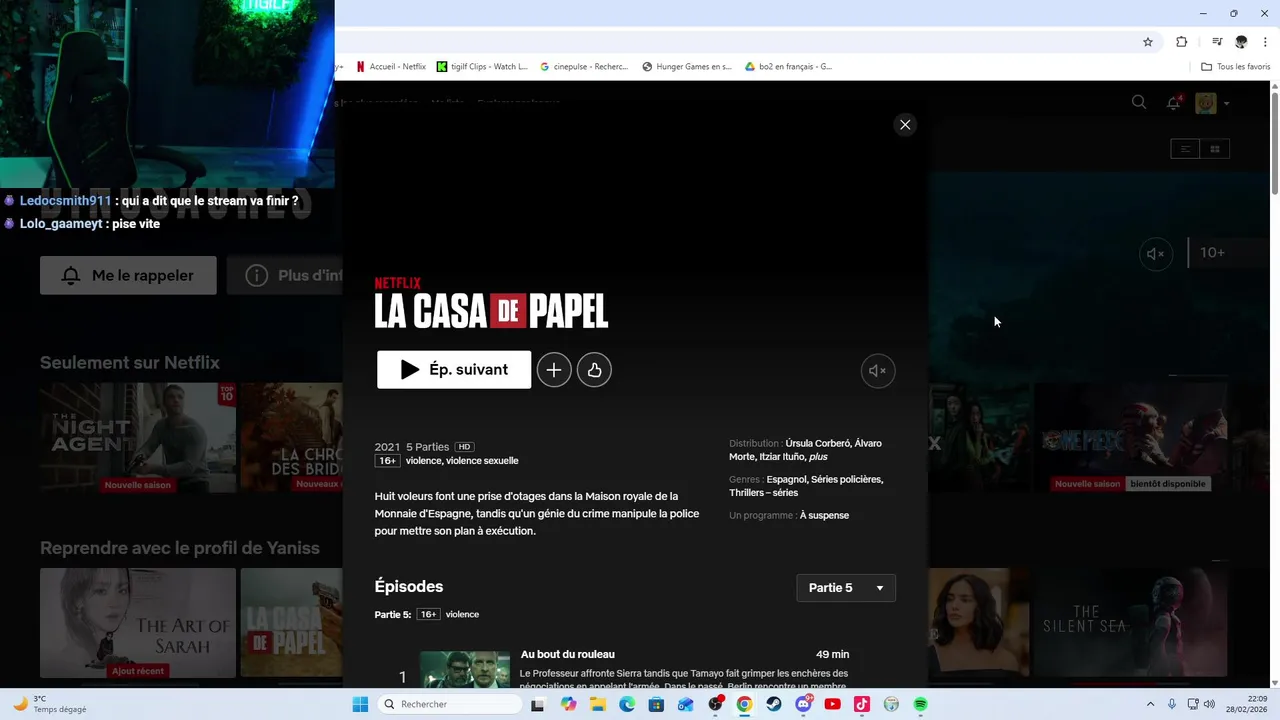The image size is (1280, 720).
Task: Play the next episode with Ép. suivant
Action: pyautogui.click(x=454, y=370)
